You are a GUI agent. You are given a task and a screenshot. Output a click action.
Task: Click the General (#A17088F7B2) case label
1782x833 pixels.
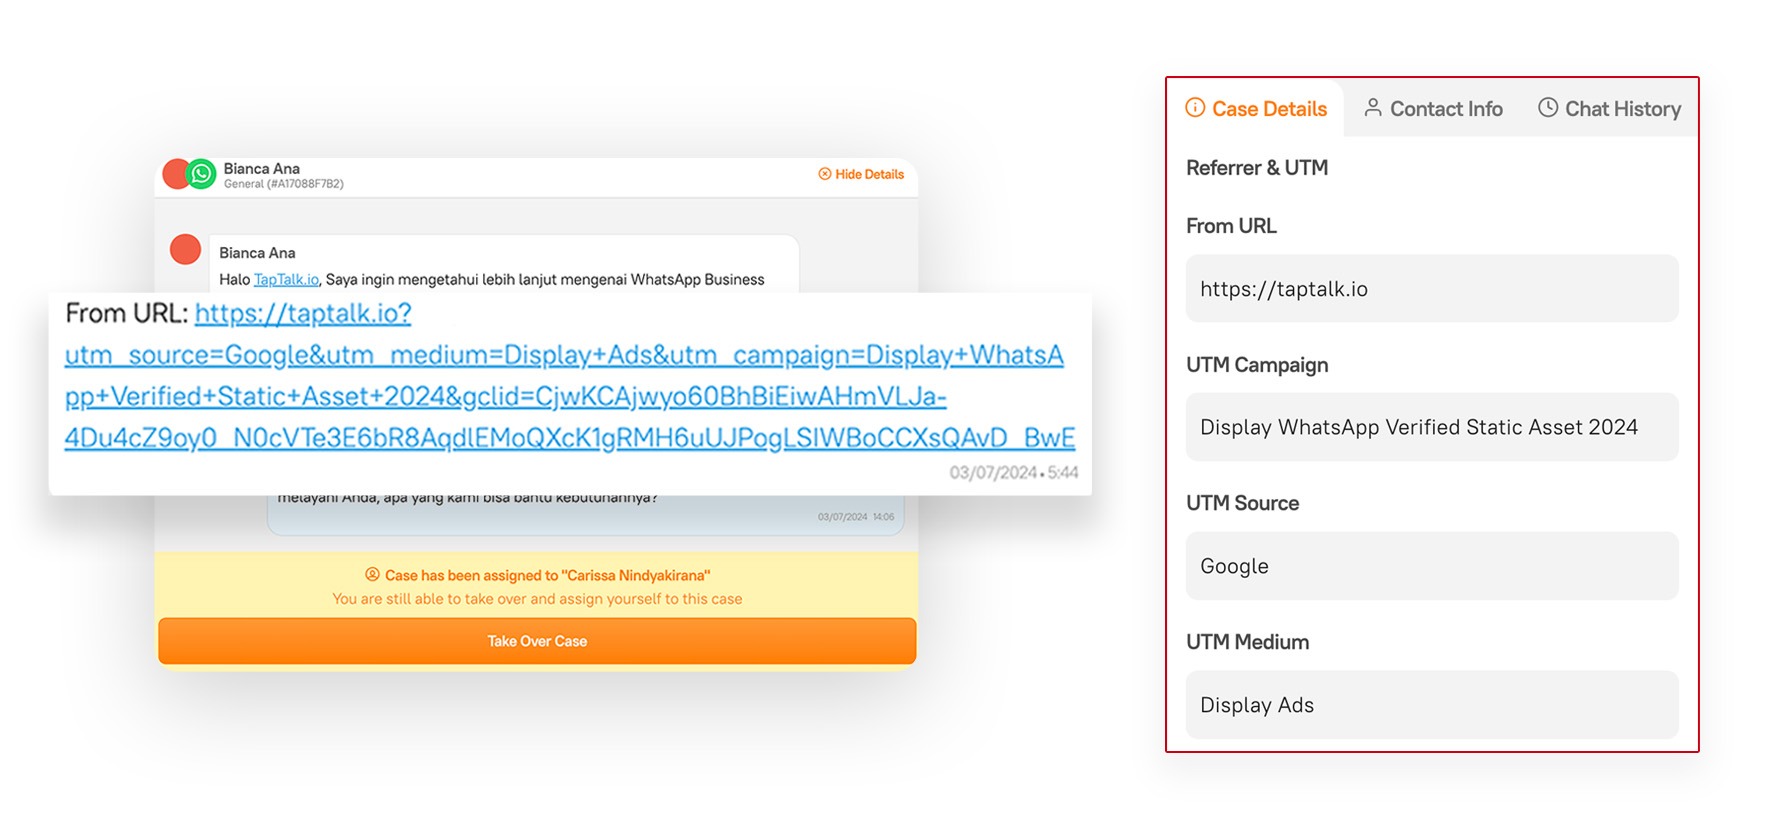[283, 184]
